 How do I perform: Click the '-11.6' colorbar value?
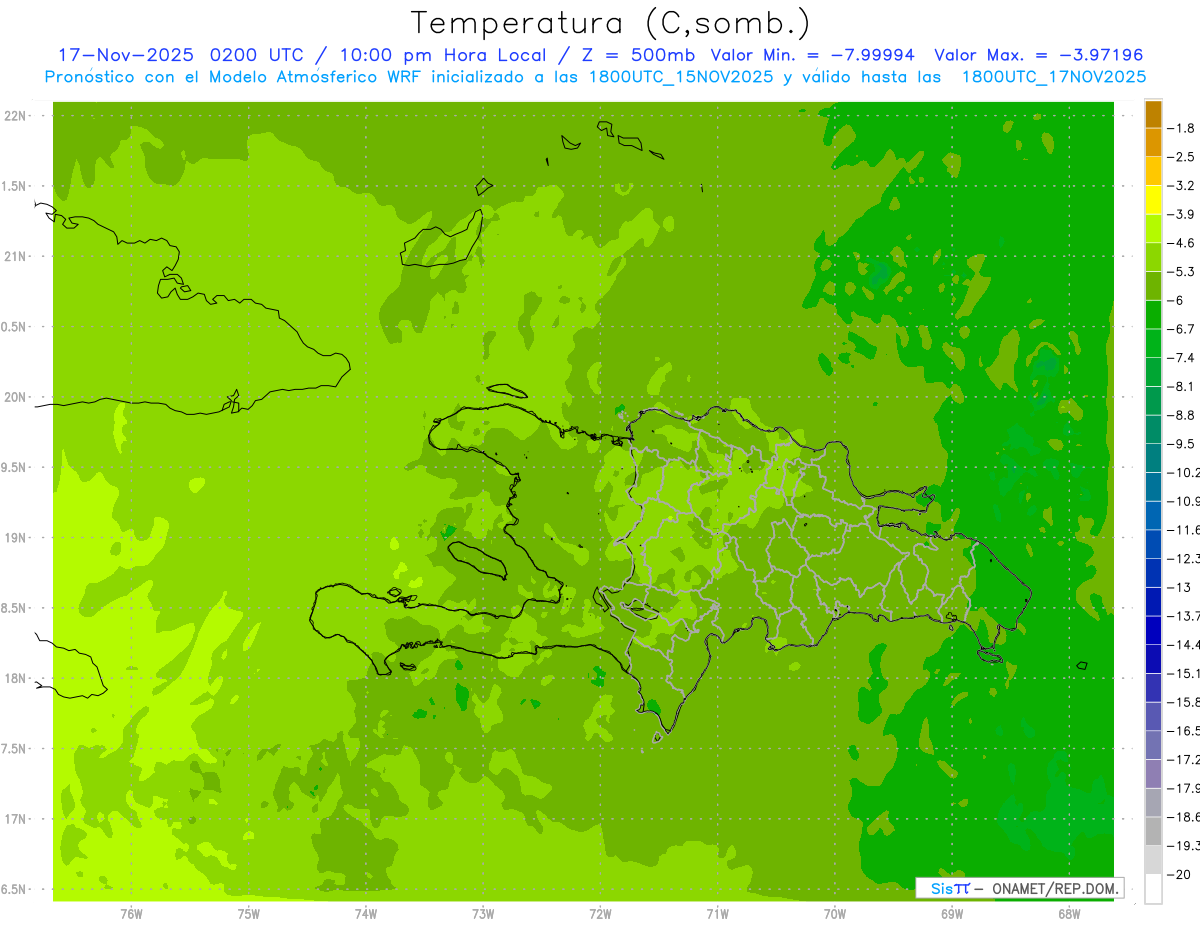pos(1183,530)
